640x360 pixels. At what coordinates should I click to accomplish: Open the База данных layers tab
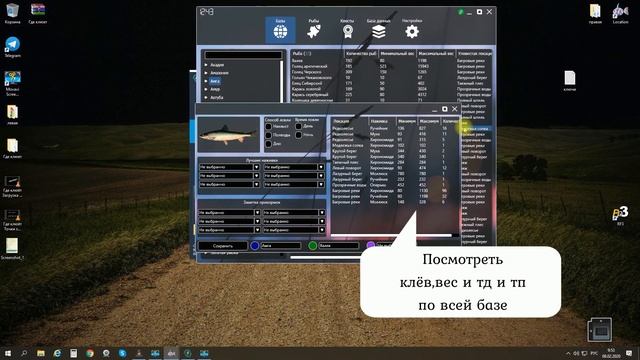coord(378,29)
